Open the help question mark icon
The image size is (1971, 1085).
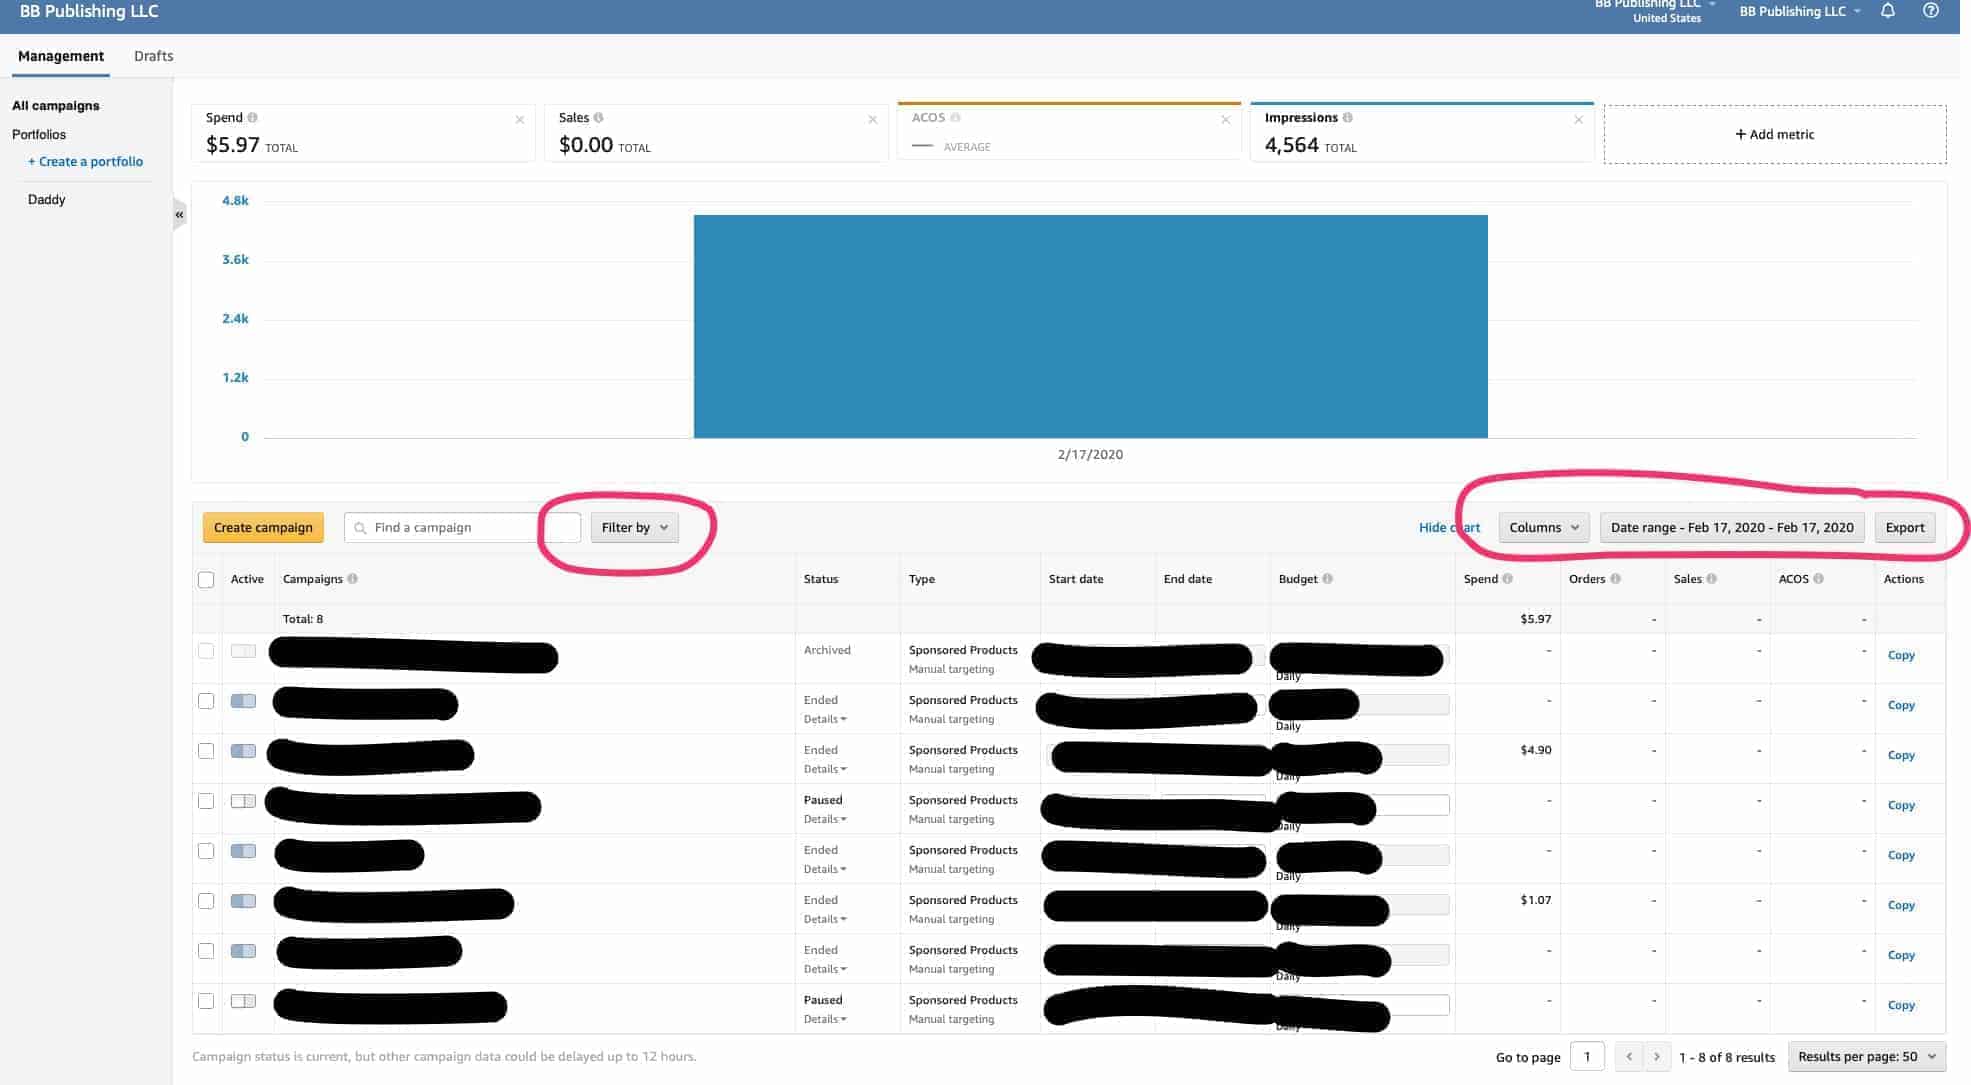(x=1931, y=11)
